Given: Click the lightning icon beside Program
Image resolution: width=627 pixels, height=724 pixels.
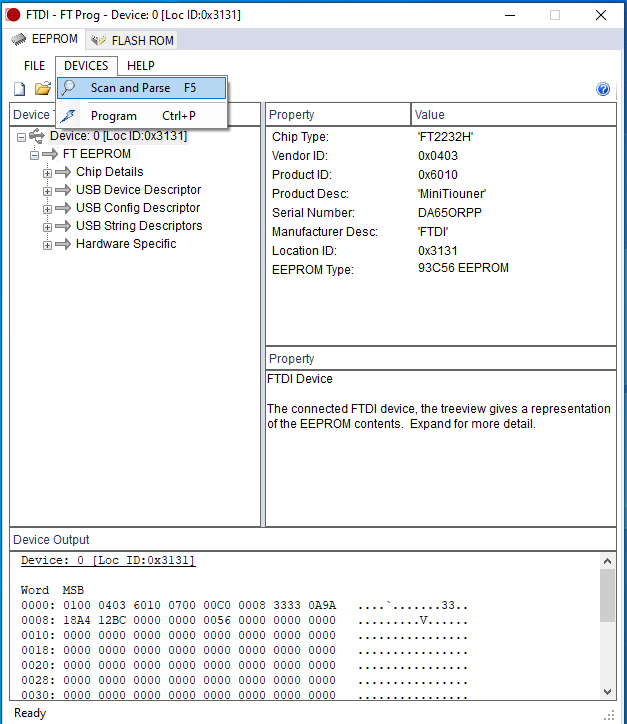Looking at the screenshot, I should pos(68,115).
